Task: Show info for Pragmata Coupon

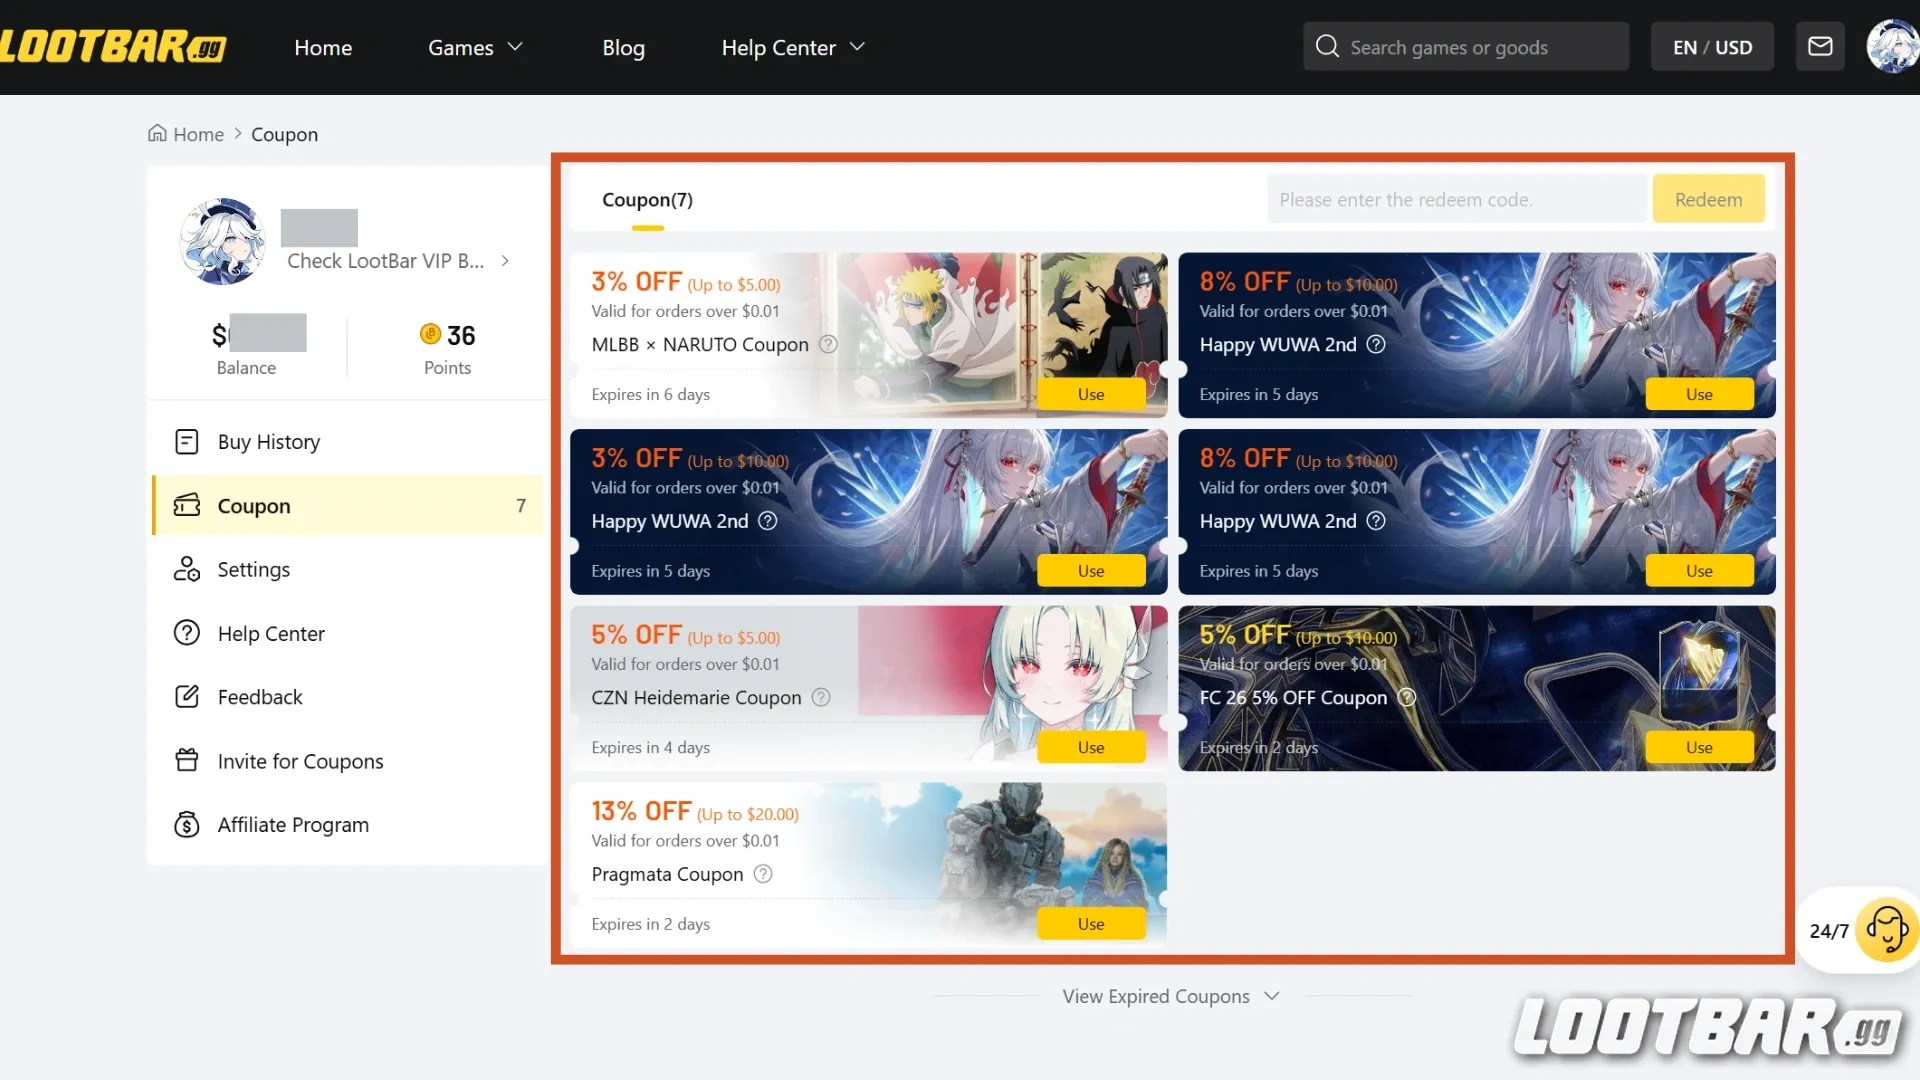Action: coord(763,874)
